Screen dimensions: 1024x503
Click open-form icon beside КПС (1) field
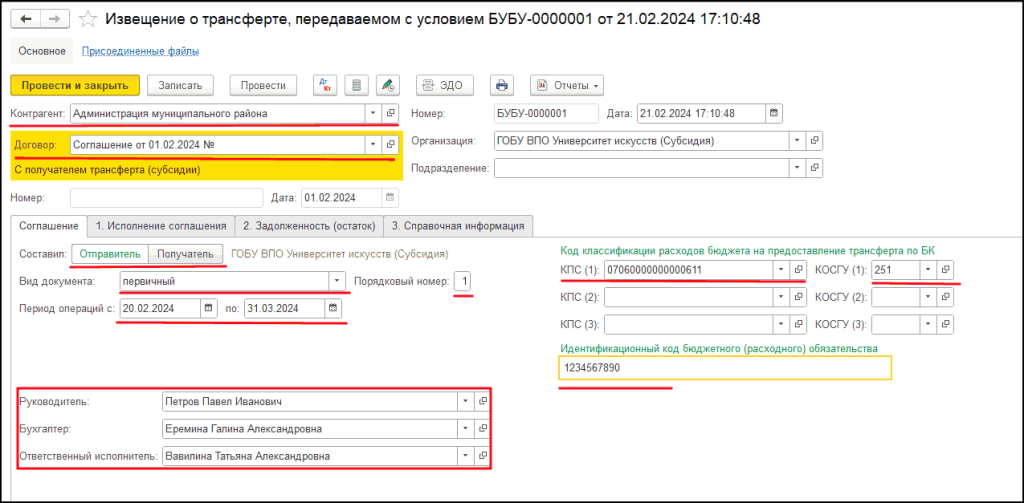[x=798, y=270]
